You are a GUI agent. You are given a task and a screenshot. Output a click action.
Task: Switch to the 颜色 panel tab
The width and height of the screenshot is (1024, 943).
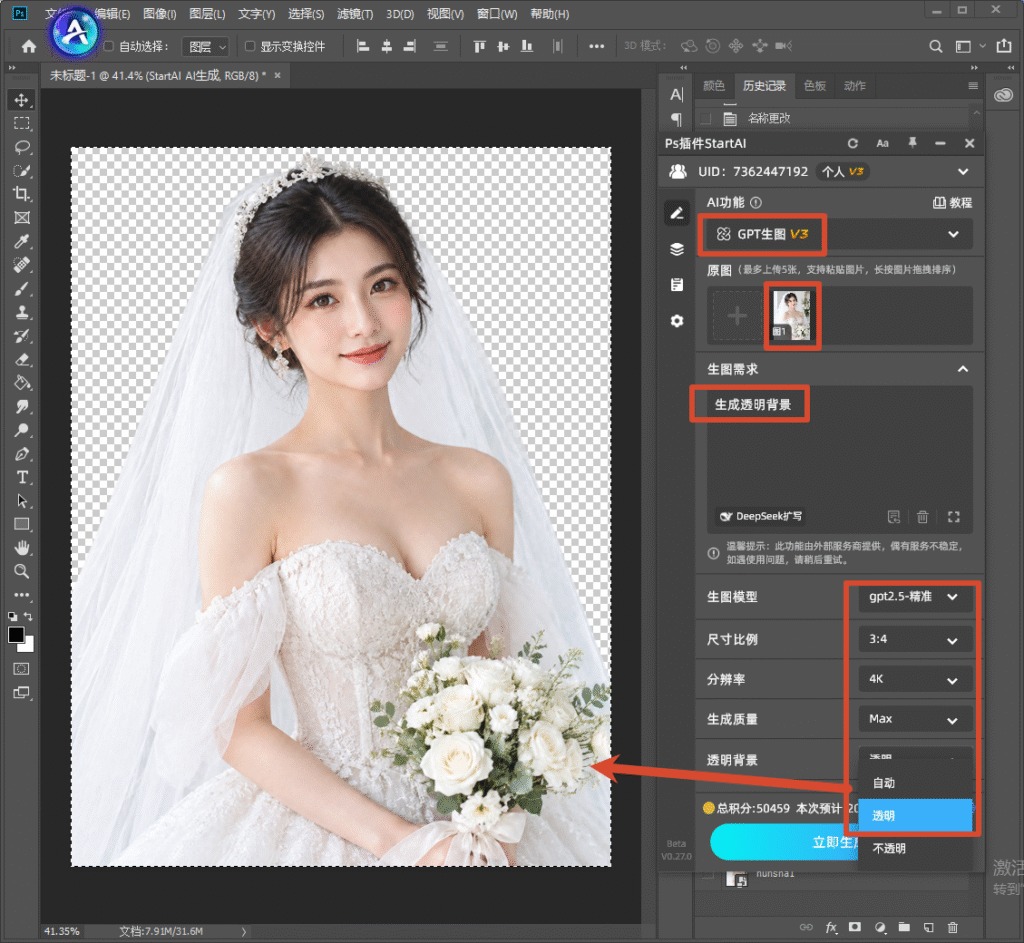(x=714, y=86)
